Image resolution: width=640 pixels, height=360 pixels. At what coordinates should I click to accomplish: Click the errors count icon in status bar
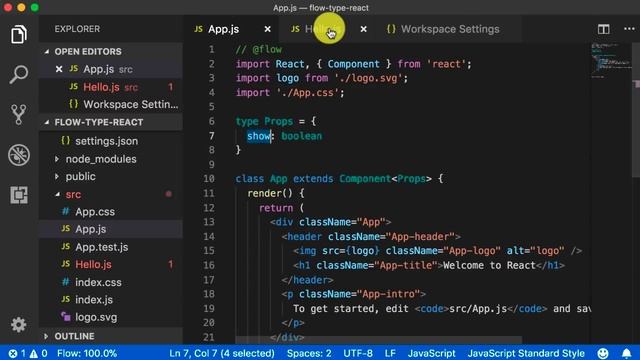coord(13,353)
